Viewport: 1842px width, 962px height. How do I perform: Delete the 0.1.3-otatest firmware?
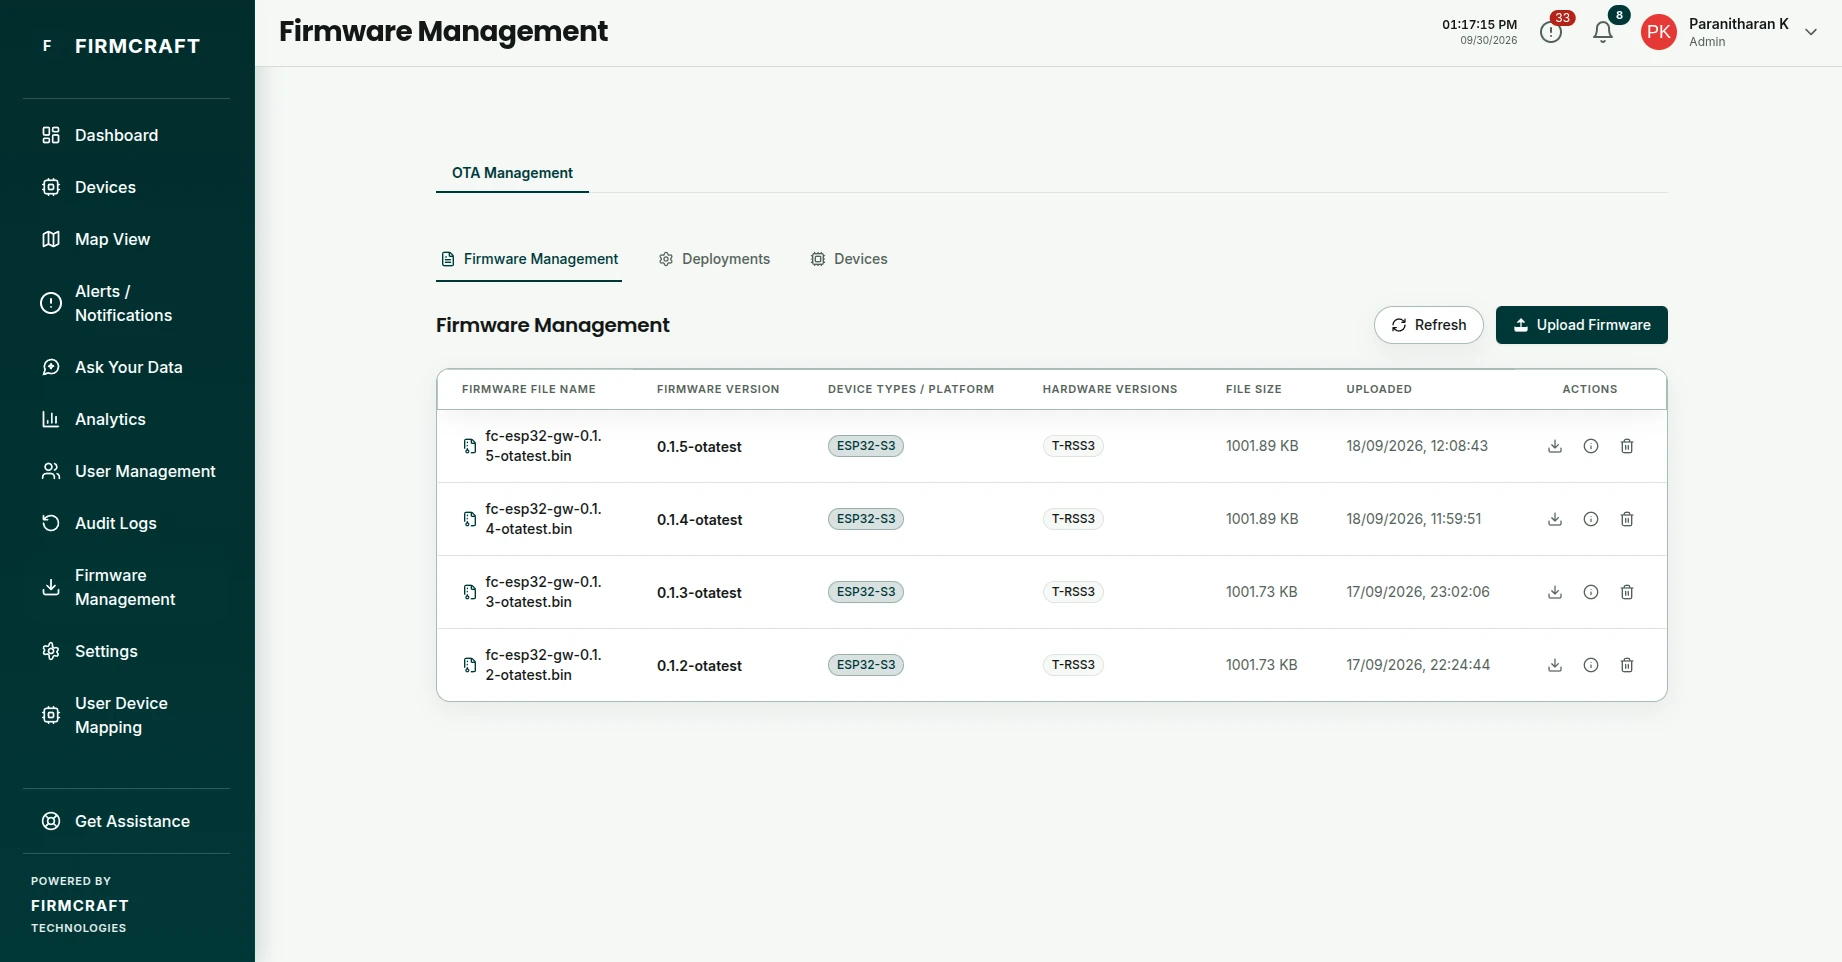[1627, 592]
